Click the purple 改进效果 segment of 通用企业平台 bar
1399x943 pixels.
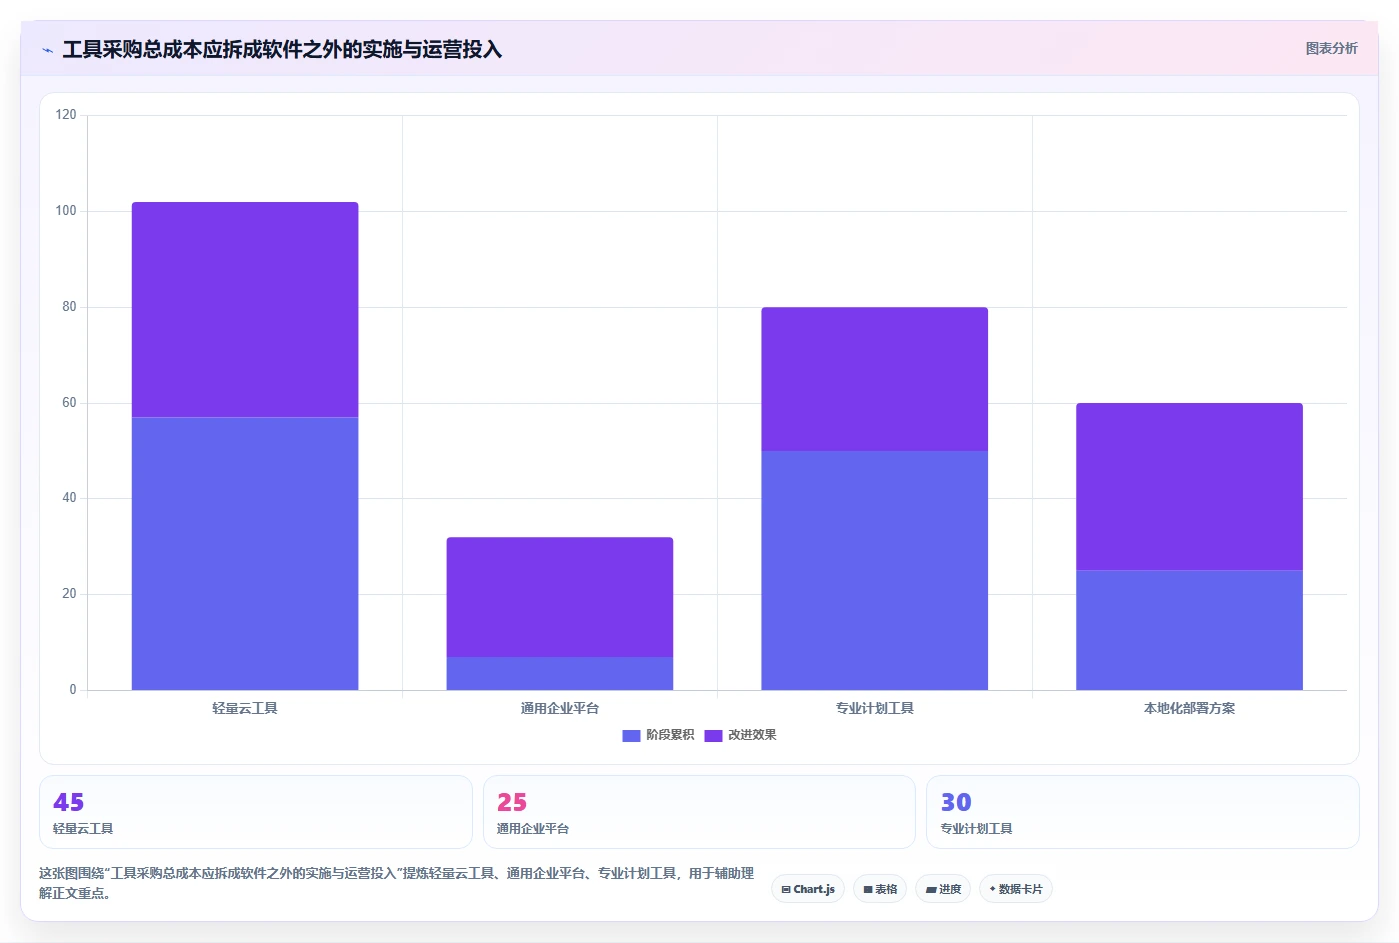click(560, 597)
